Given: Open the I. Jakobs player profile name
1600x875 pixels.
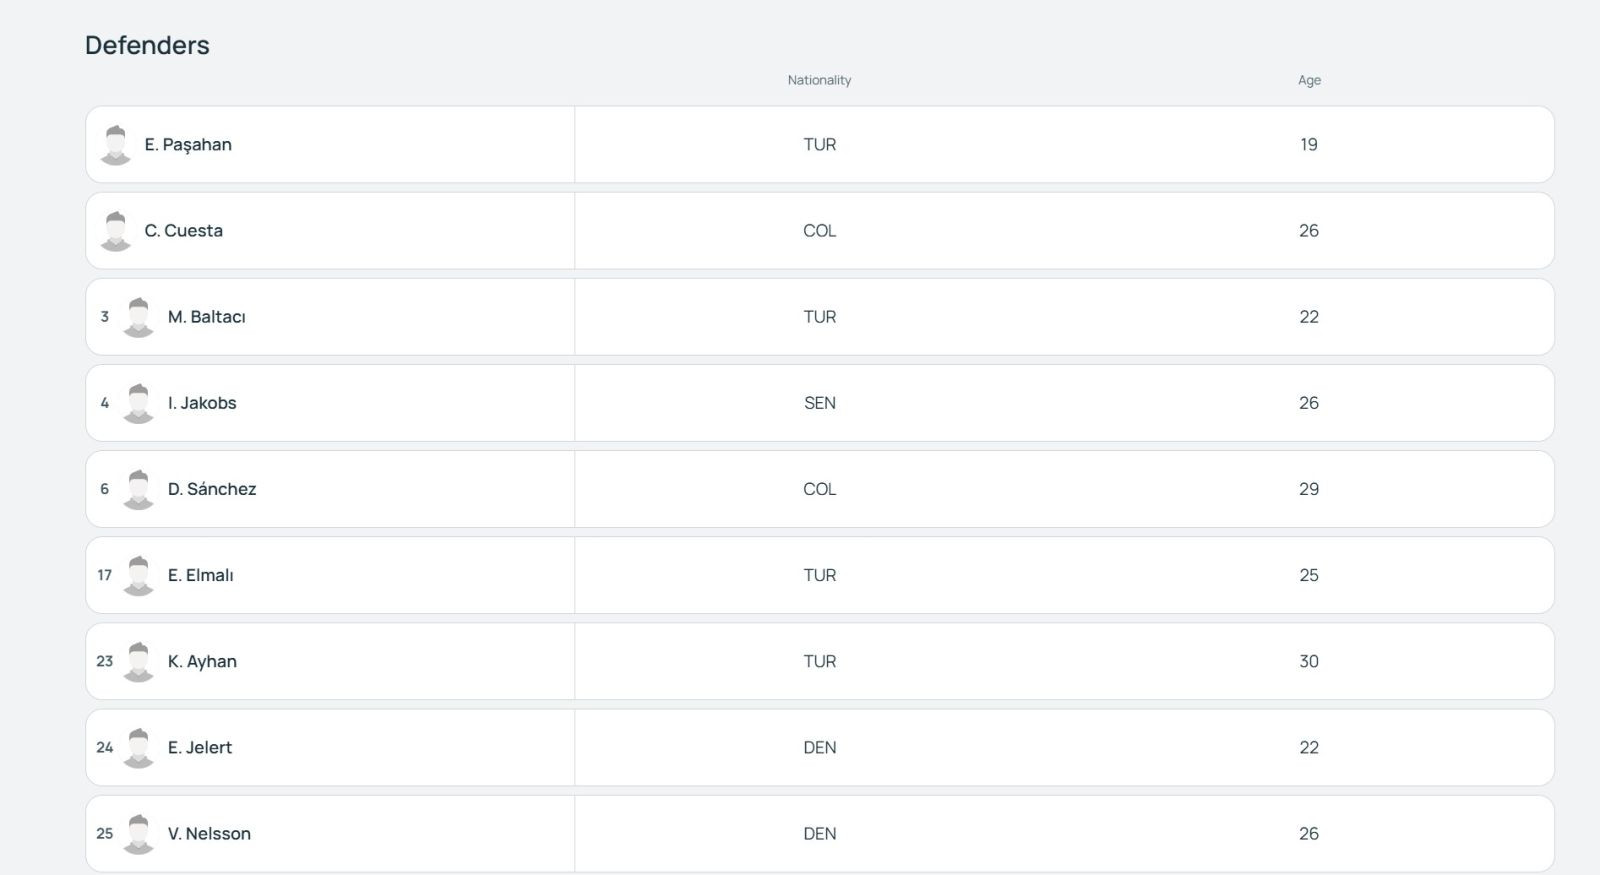Looking at the screenshot, I should pyautogui.click(x=202, y=403).
